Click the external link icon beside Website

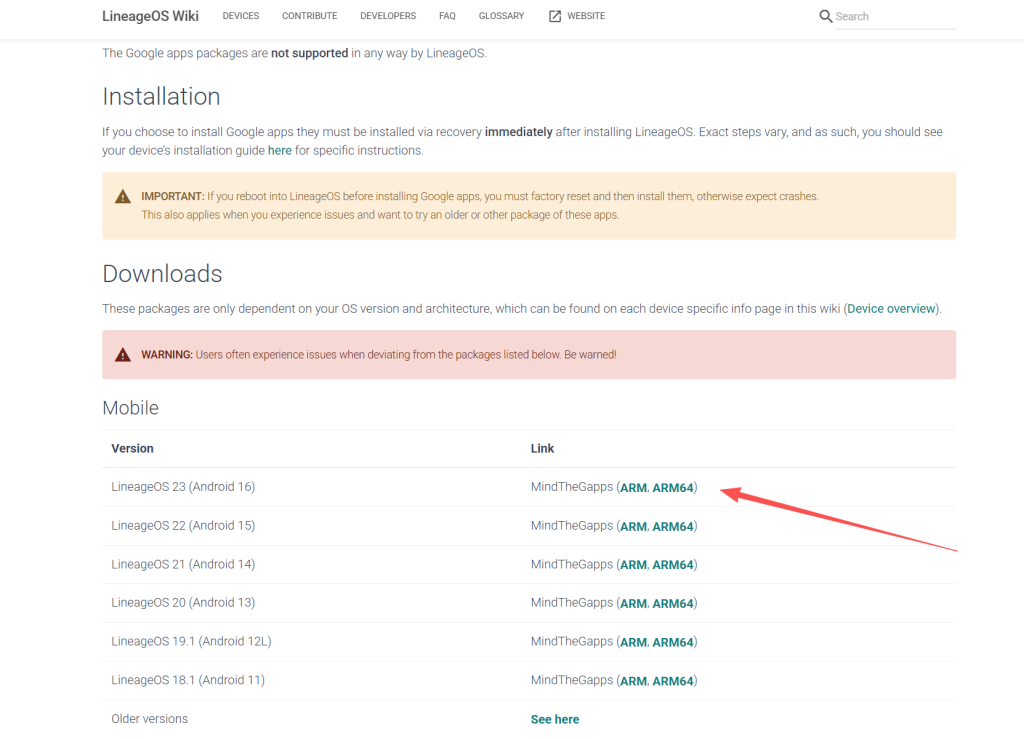(554, 16)
